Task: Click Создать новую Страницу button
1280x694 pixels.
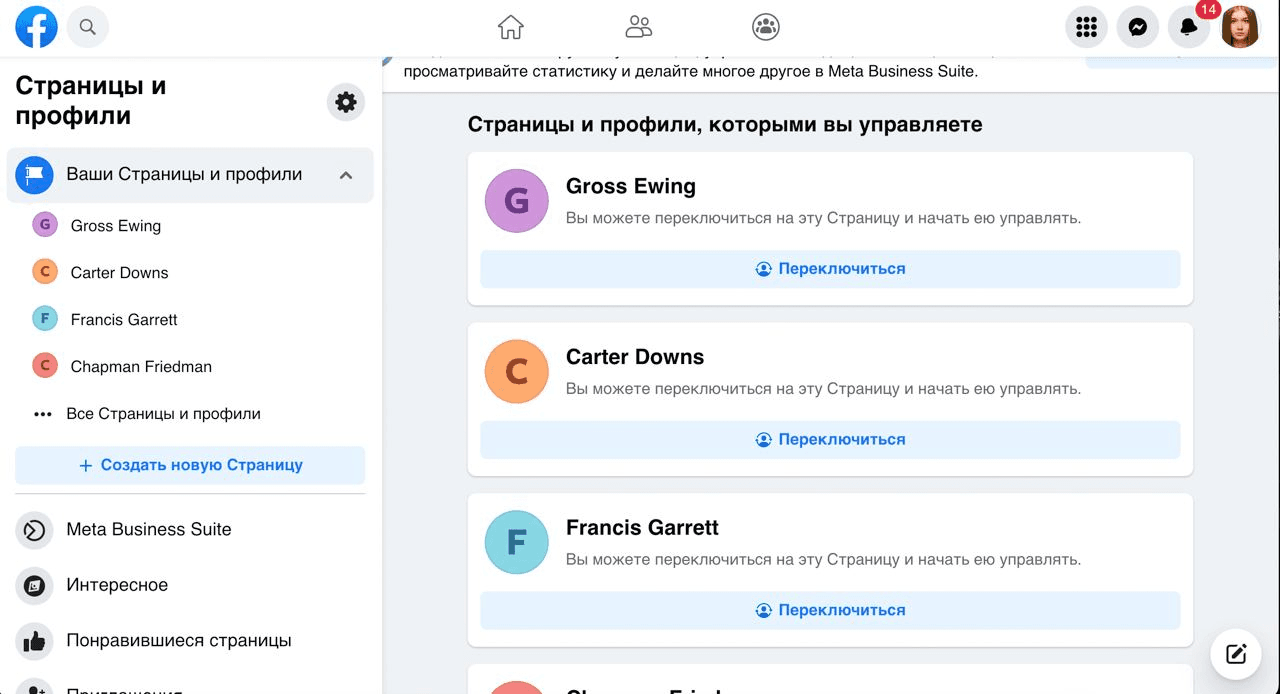Action: tap(190, 465)
